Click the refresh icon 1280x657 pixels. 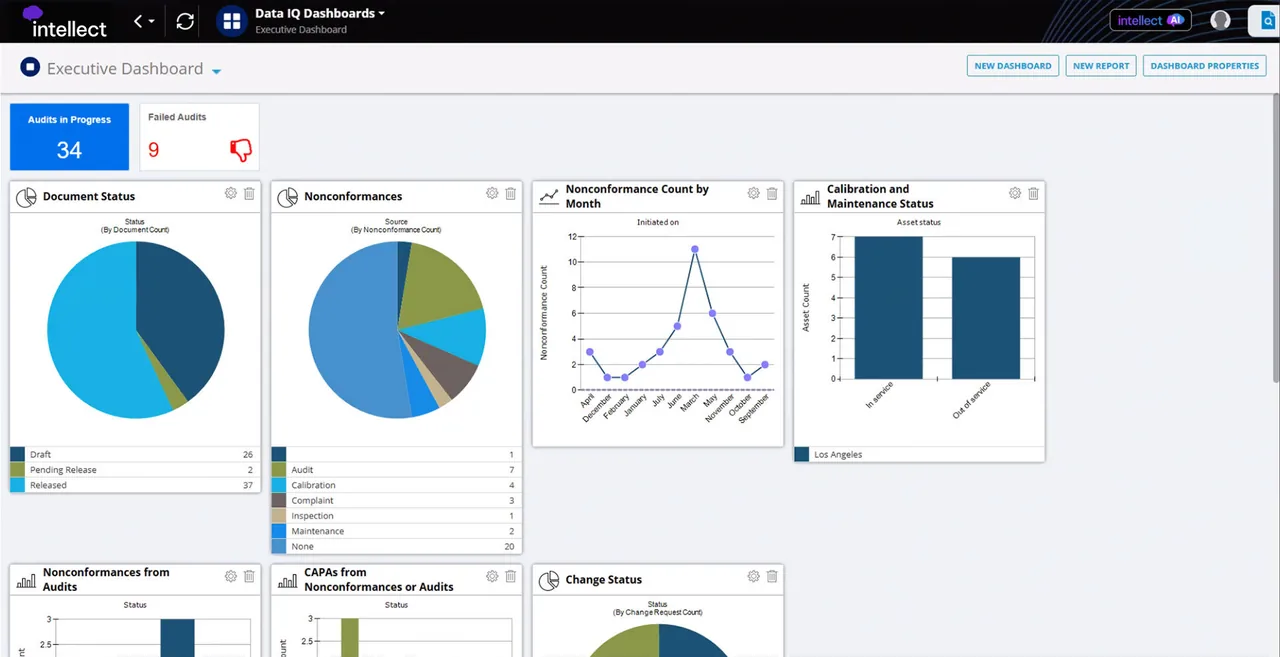tap(185, 21)
